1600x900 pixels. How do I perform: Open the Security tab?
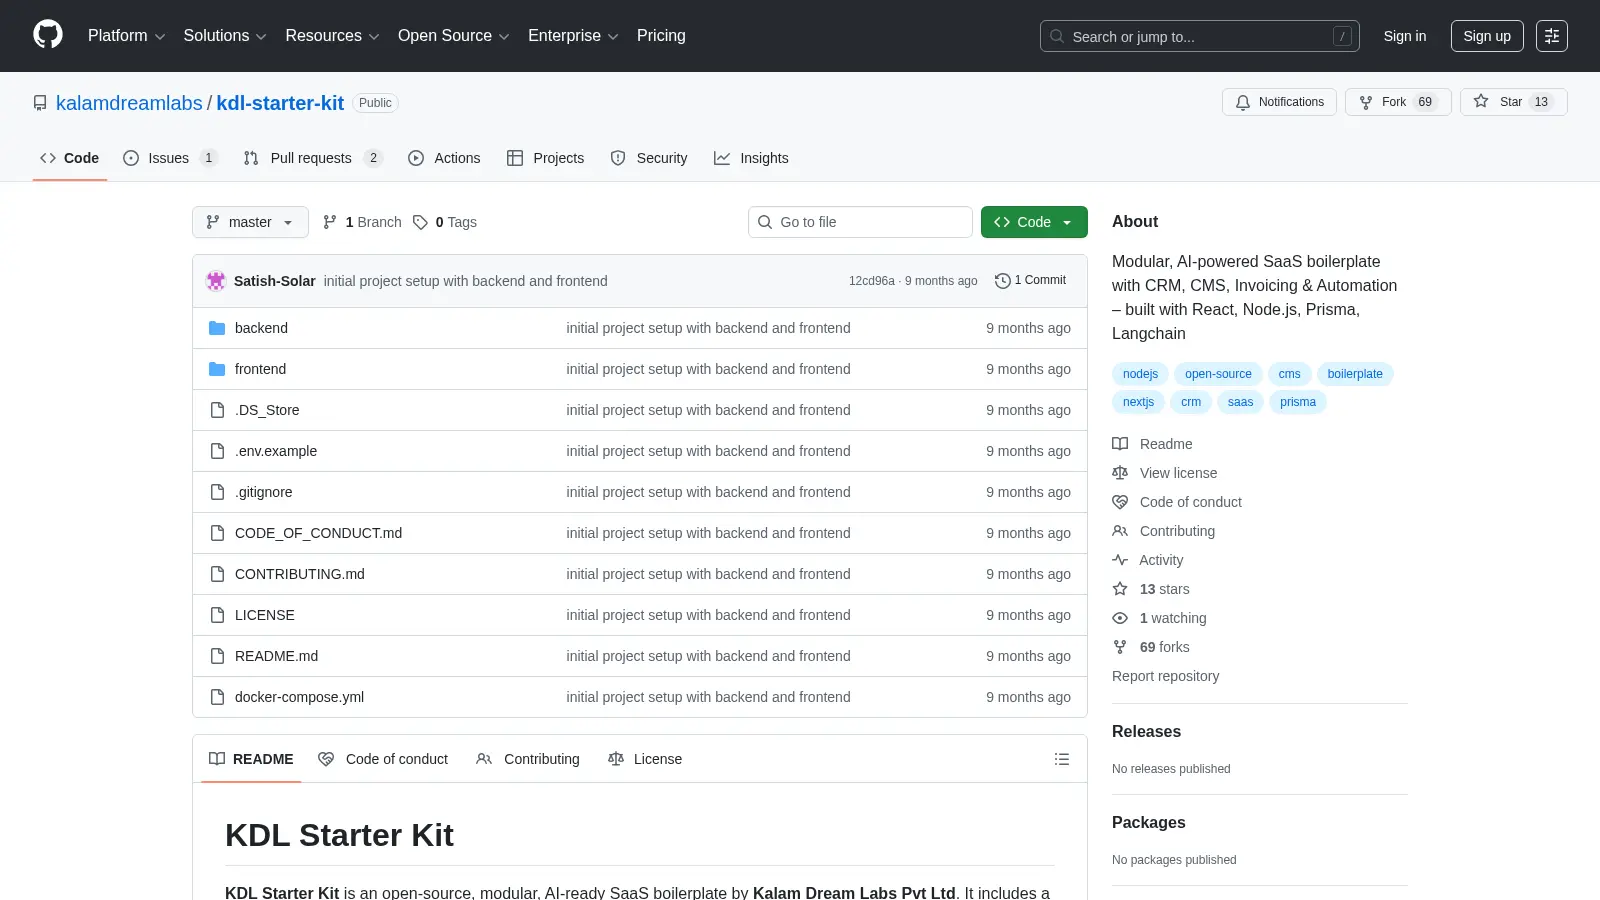(649, 158)
